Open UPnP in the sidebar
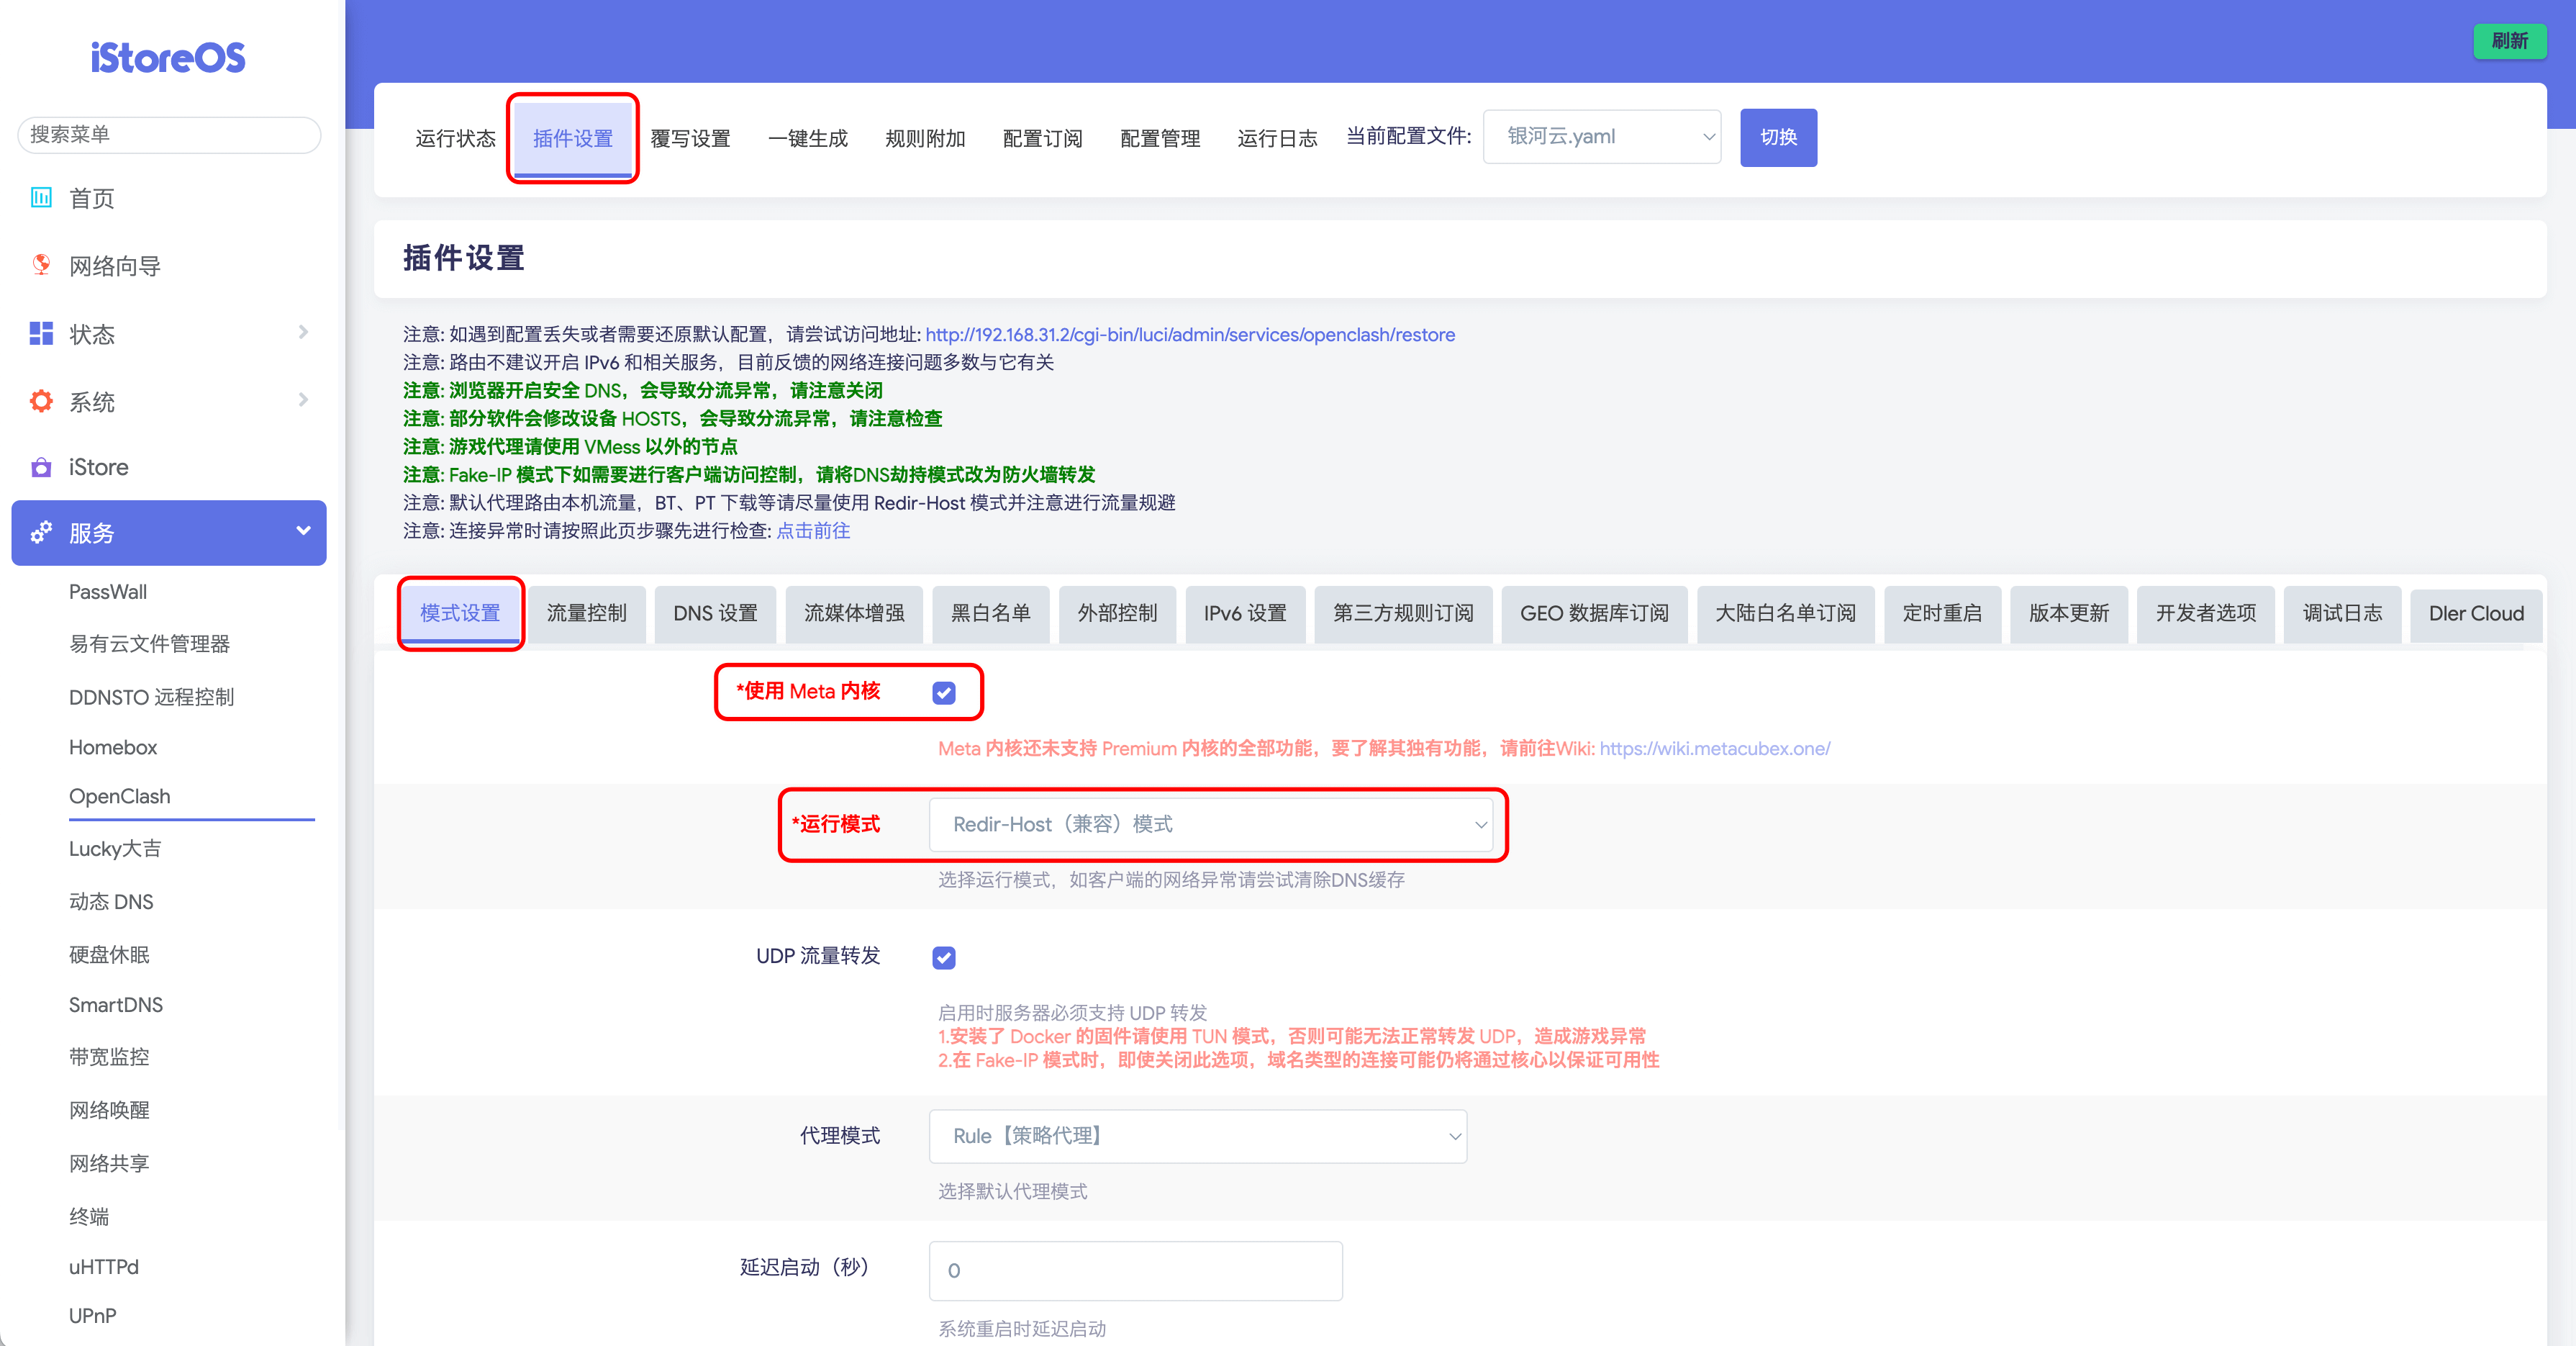This screenshot has height=1346, width=2576. coord(92,1316)
